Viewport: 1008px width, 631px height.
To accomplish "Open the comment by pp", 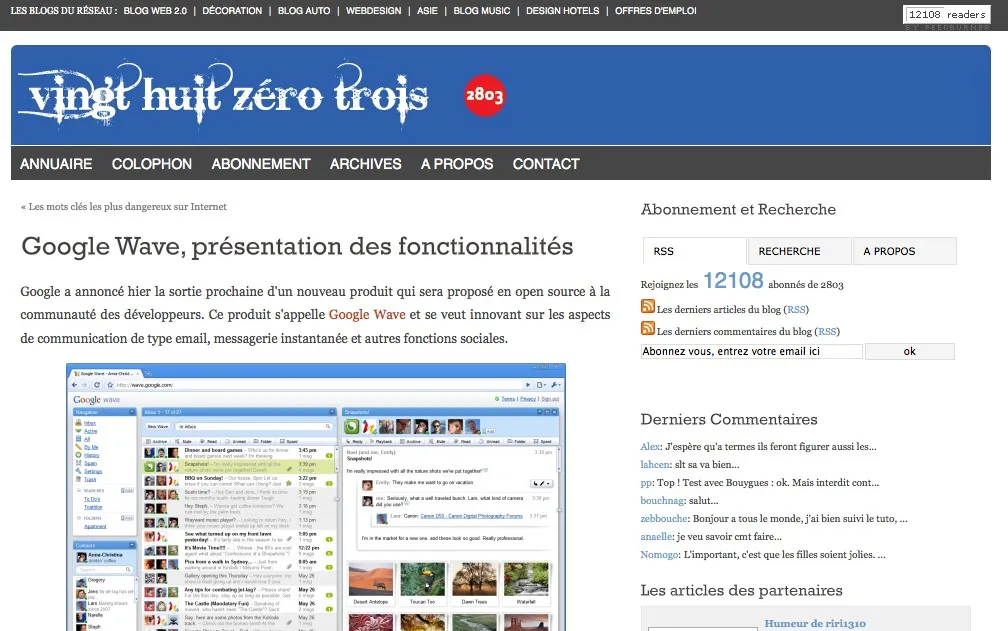I will (646, 482).
